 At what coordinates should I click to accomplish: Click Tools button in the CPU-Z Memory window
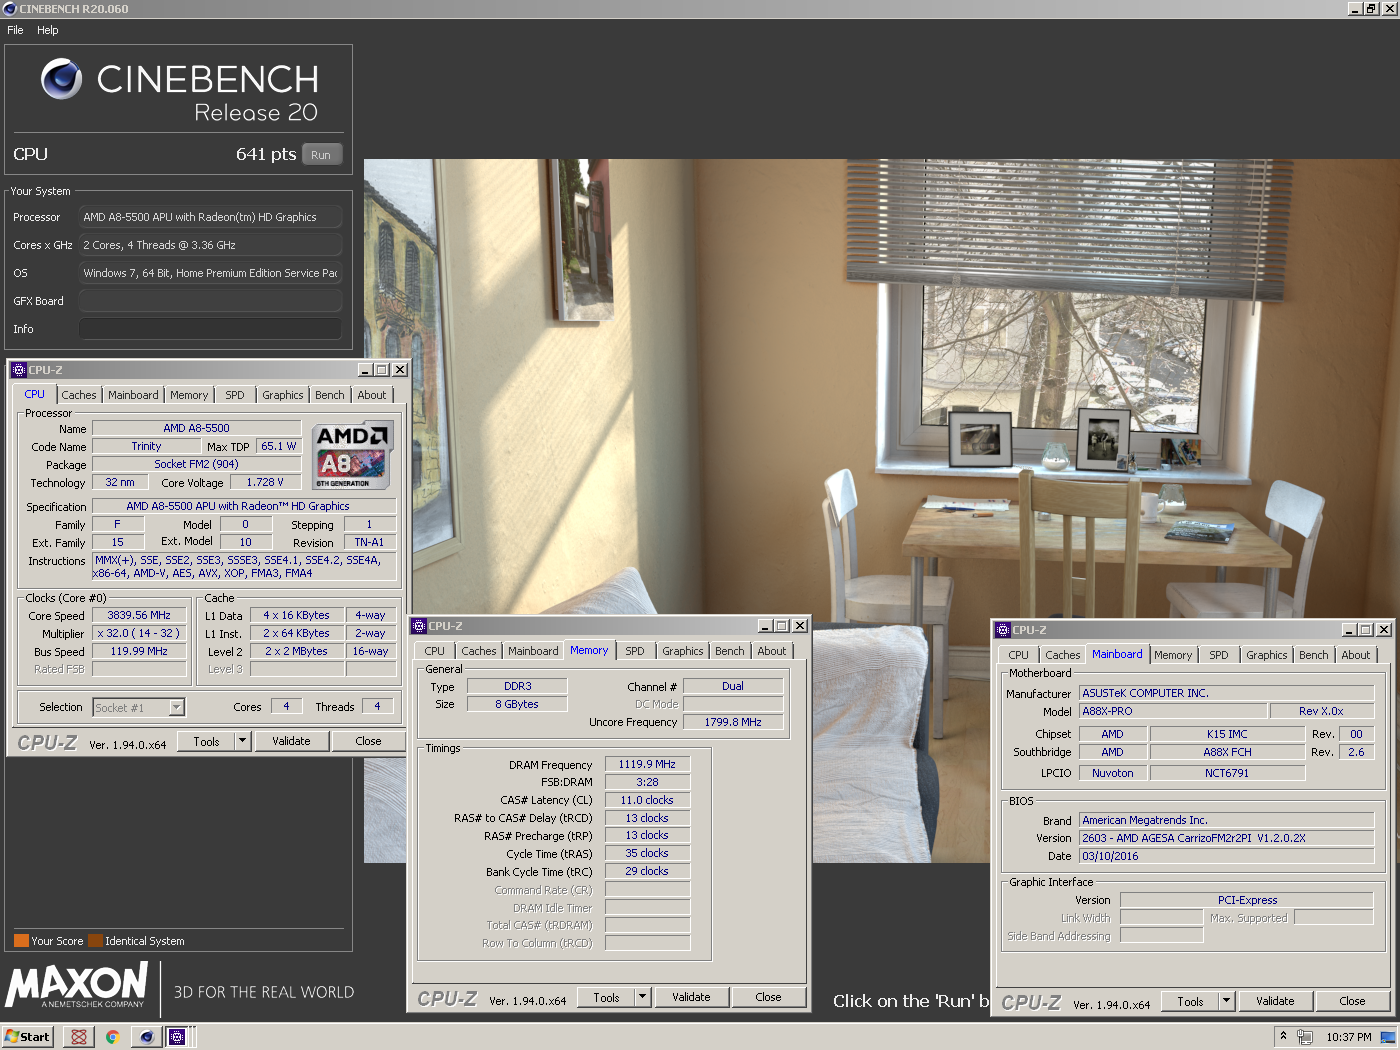pyautogui.click(x=606, y=997)
